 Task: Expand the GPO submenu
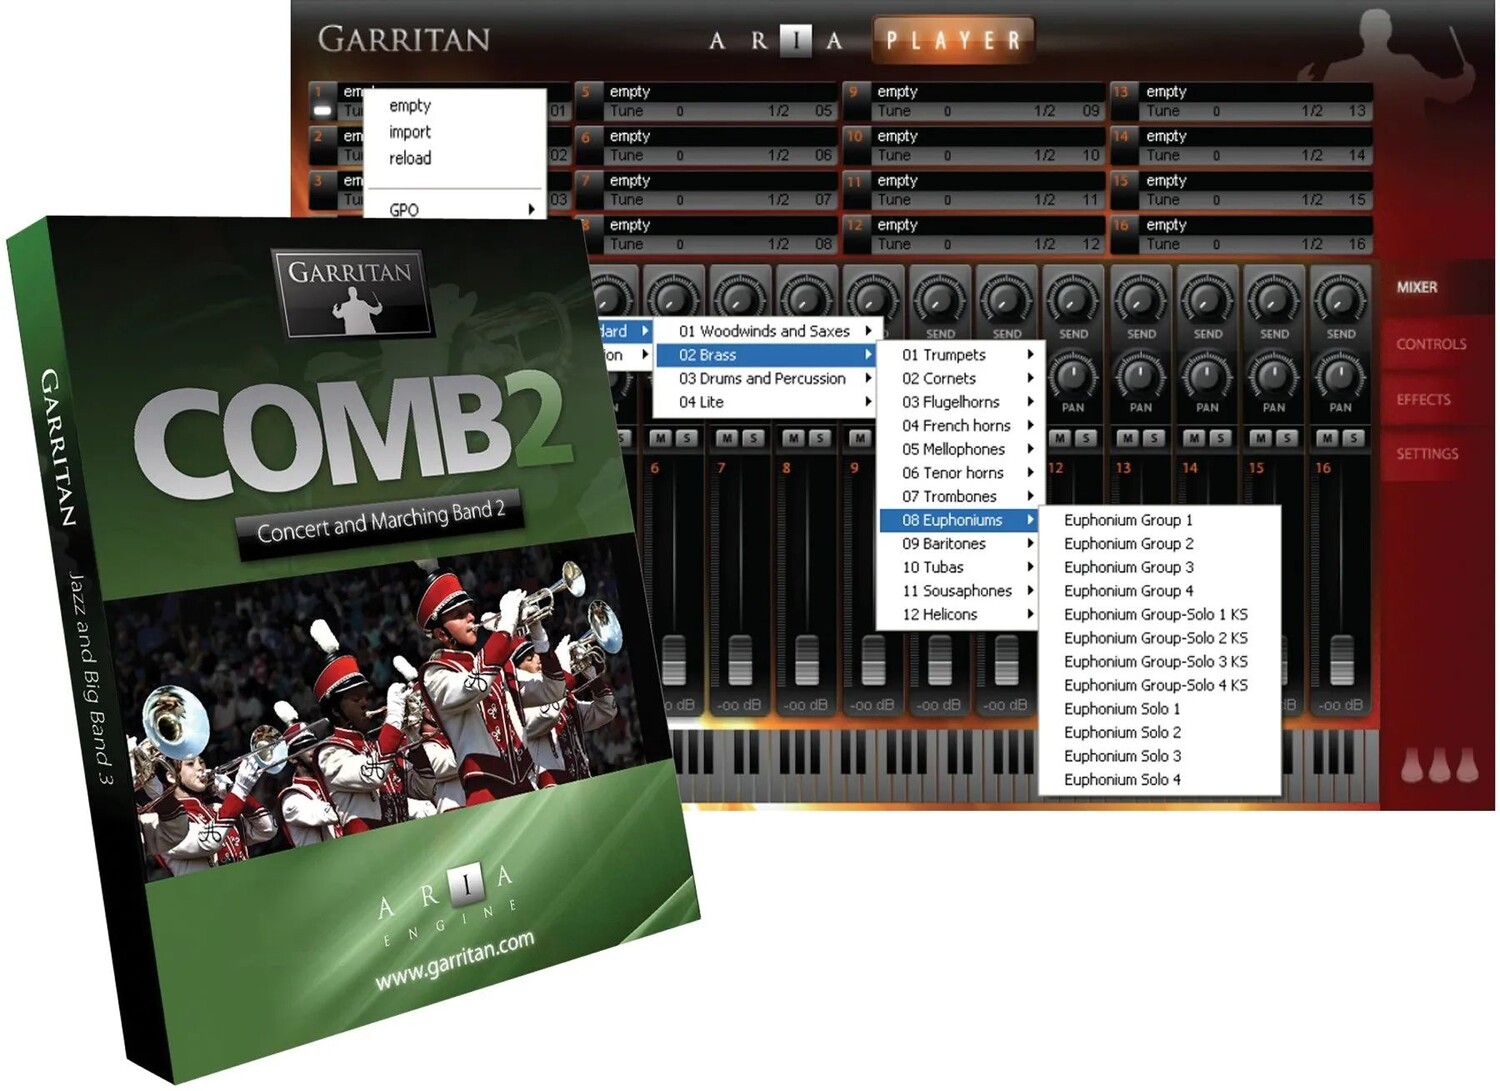pyautogui.click(x=456, y=209)
